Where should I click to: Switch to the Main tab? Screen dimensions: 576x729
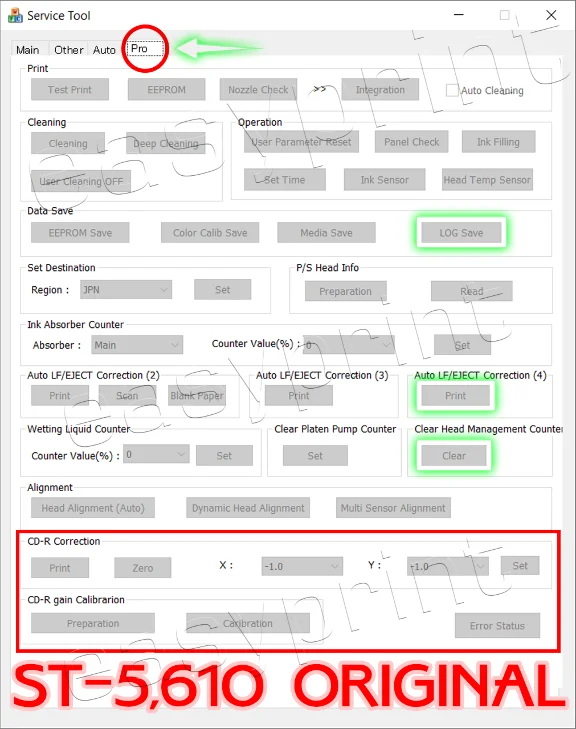click(28, 50)
